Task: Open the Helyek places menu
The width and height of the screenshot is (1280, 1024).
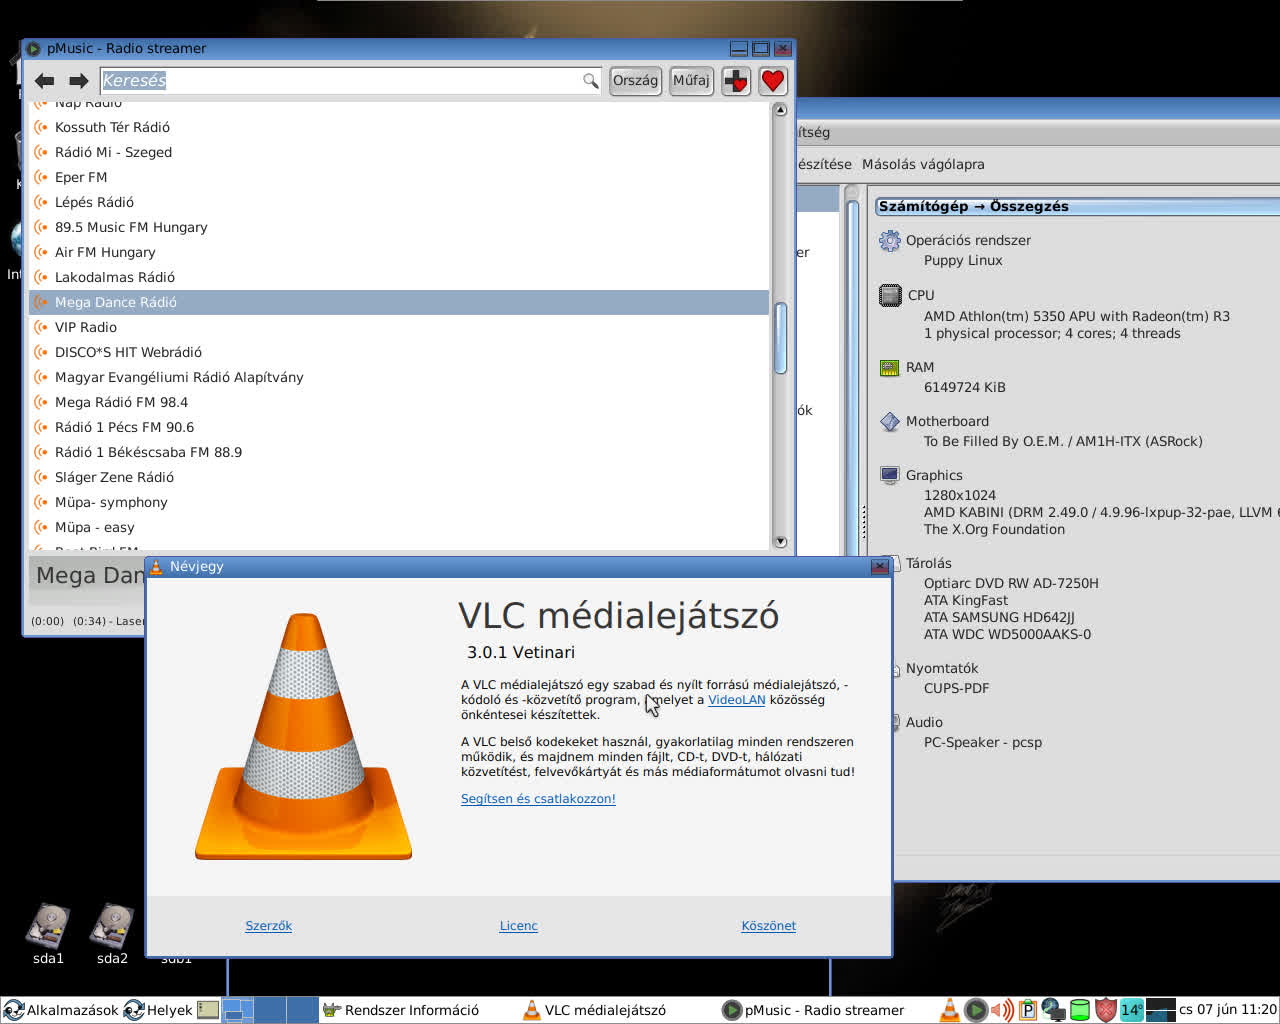Action: coord(158,1010)
